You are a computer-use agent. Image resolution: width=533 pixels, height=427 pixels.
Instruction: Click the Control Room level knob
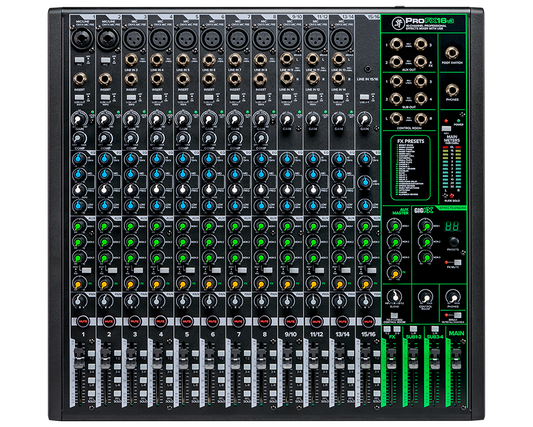point(425,297)
